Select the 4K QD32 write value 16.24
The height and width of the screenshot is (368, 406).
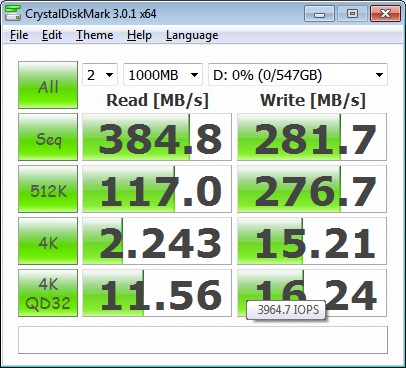[x=312, y=293]
